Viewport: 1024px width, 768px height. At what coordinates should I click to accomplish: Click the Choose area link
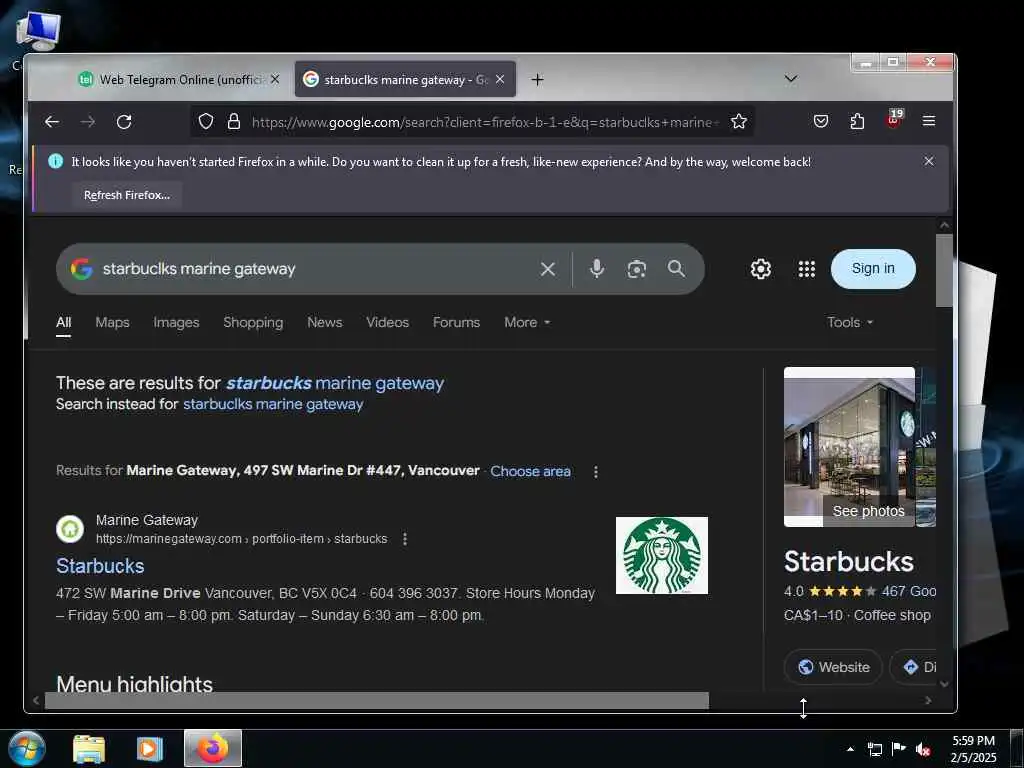pos(530,472)
